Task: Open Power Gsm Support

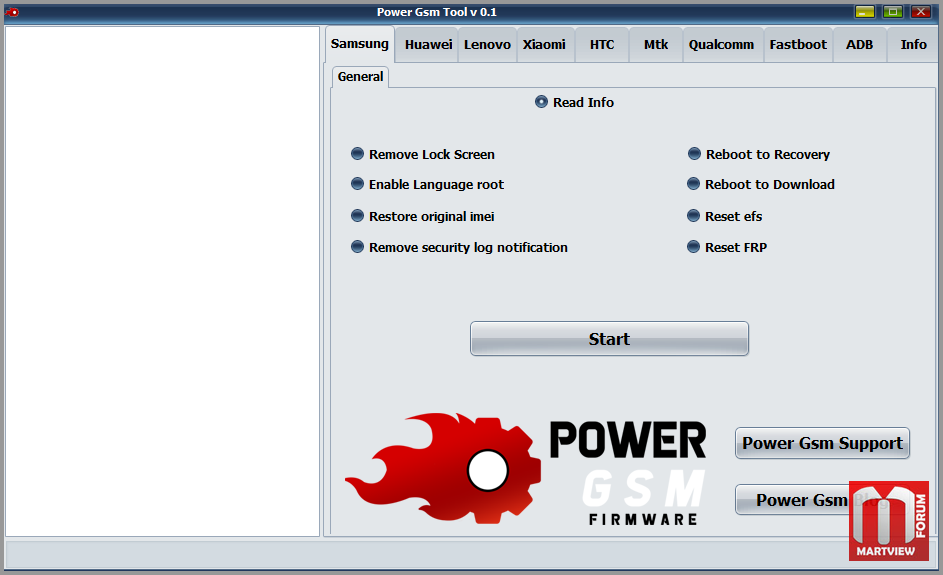Action: 822,443
